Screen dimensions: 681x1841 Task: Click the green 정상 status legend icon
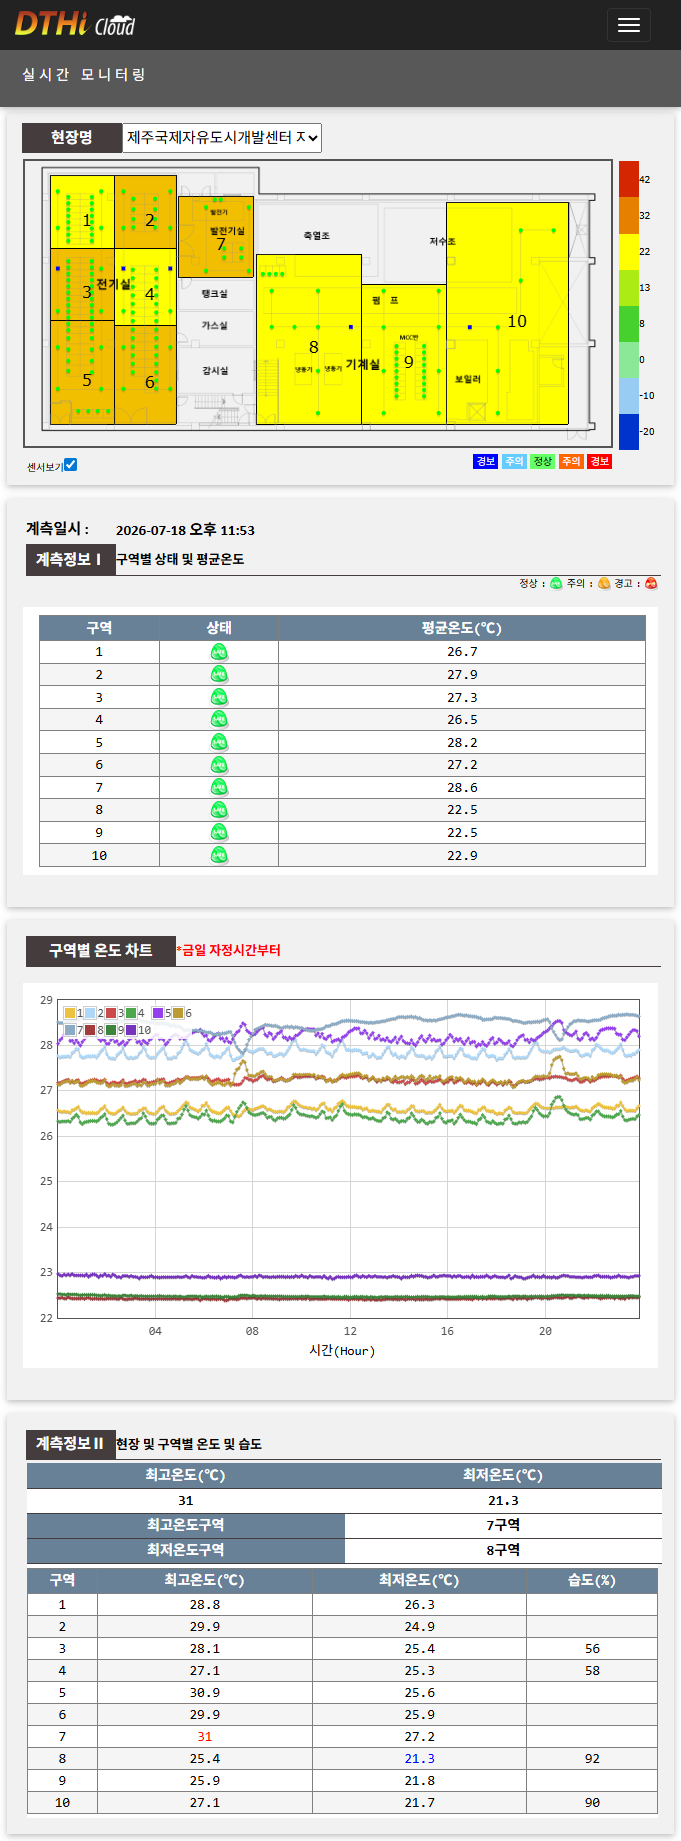[x=556, y=584]
